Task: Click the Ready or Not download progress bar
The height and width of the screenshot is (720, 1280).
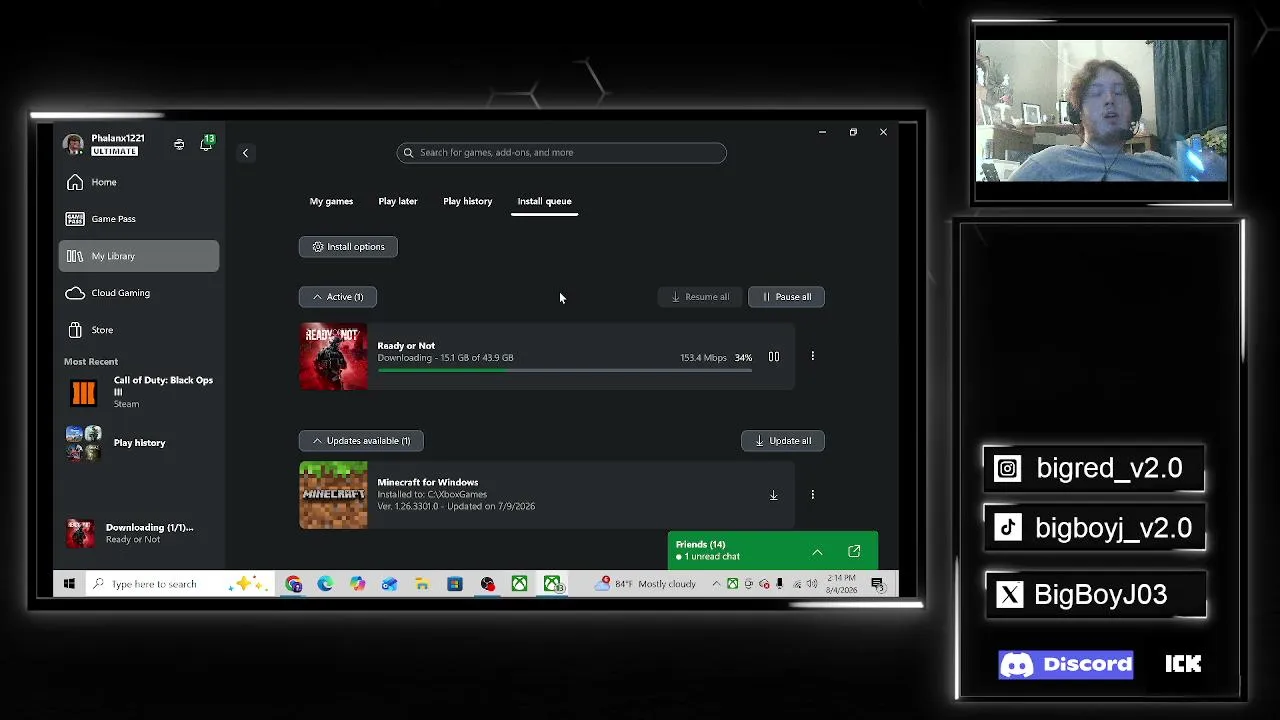Action: (x=564, y=371)
